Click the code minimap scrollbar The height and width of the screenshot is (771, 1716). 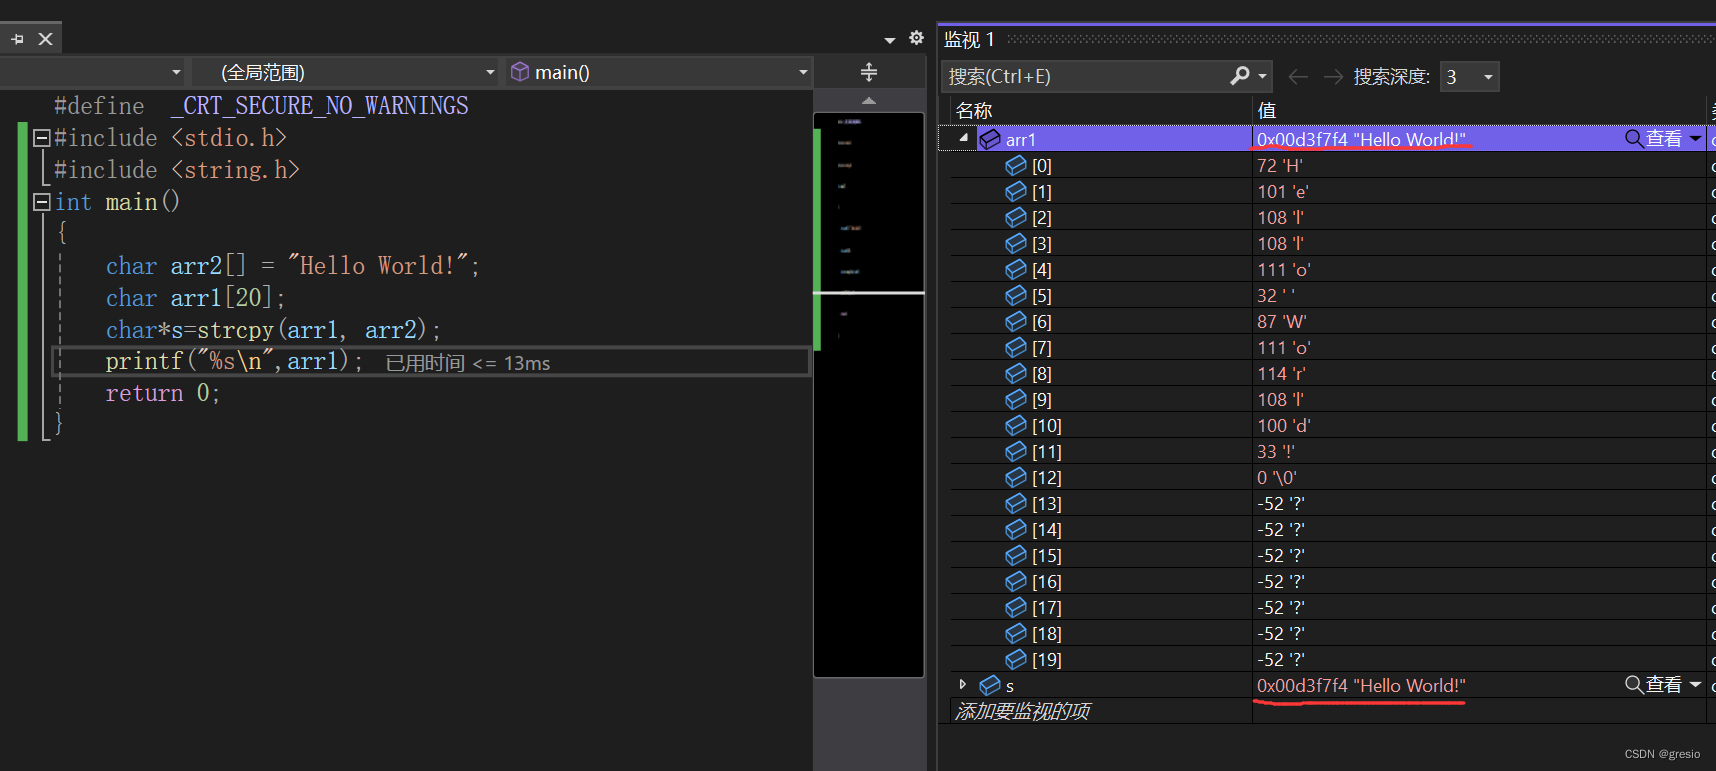pos(869,395)
